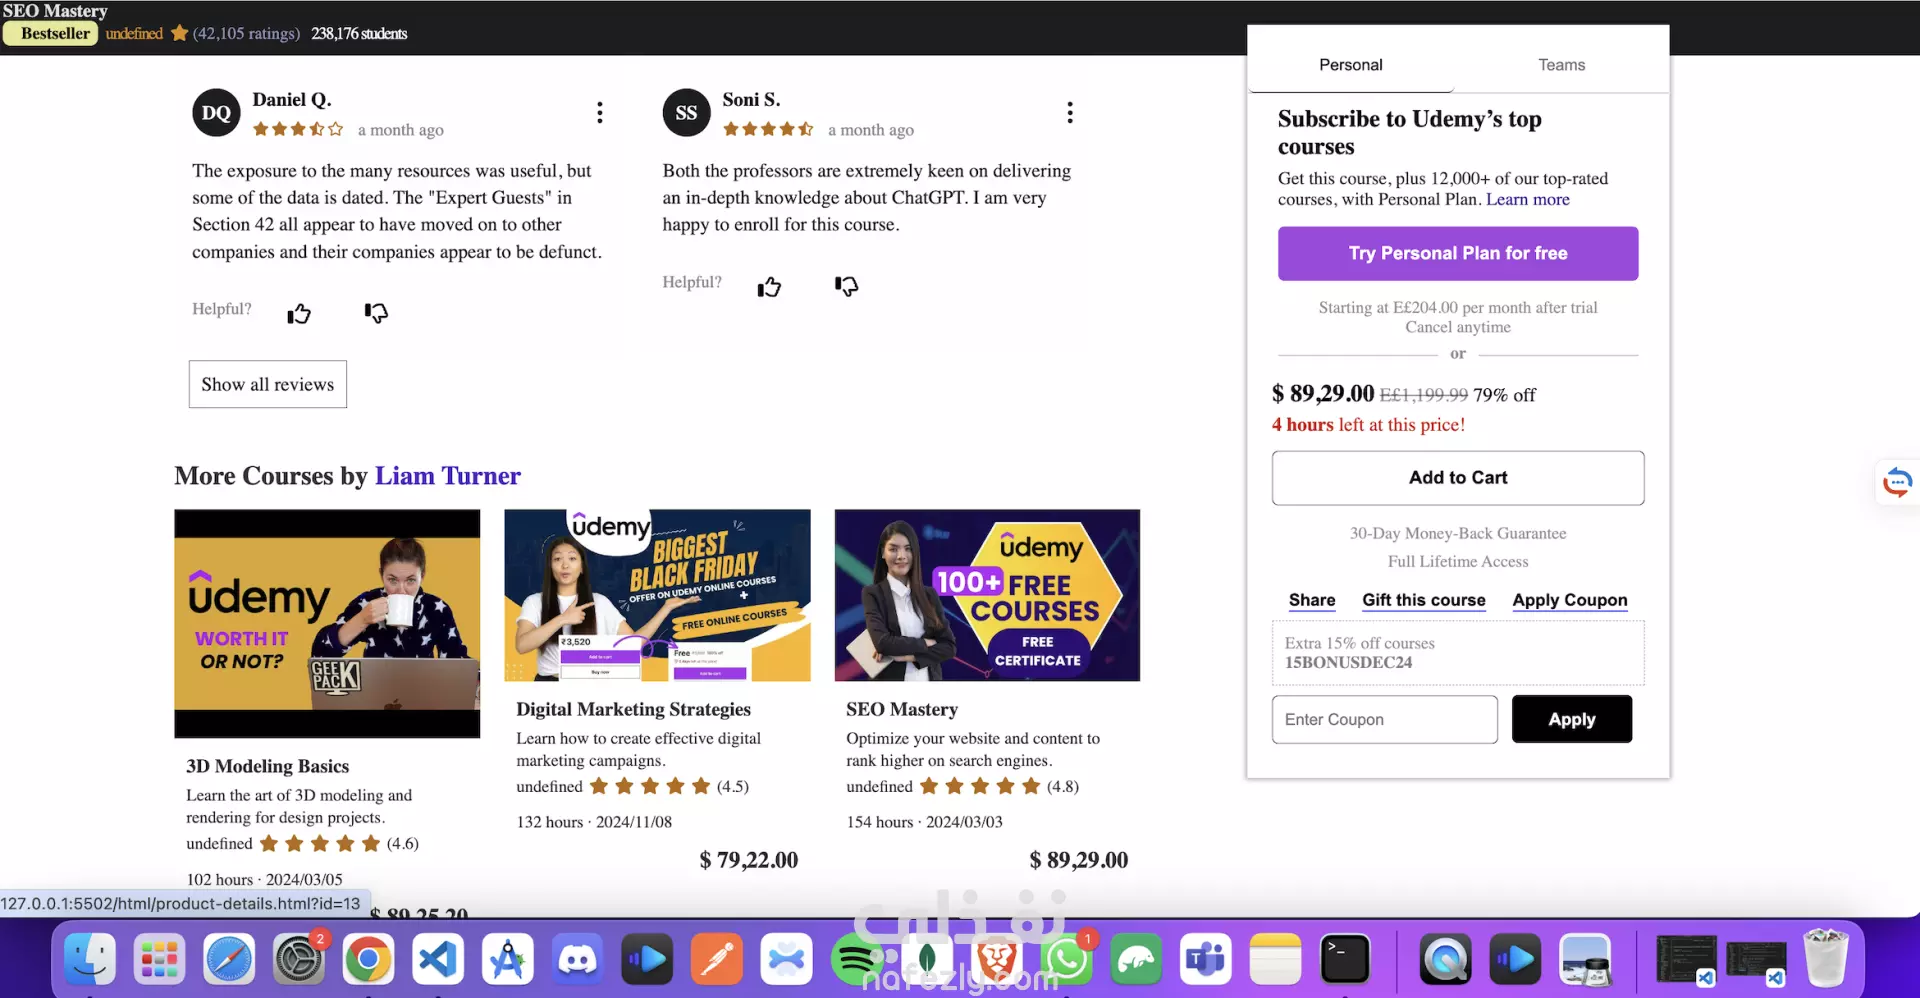This screenshot has width=1920, height=998.
Task: Click the 79% off discount label
Action: pos(1504,395)
